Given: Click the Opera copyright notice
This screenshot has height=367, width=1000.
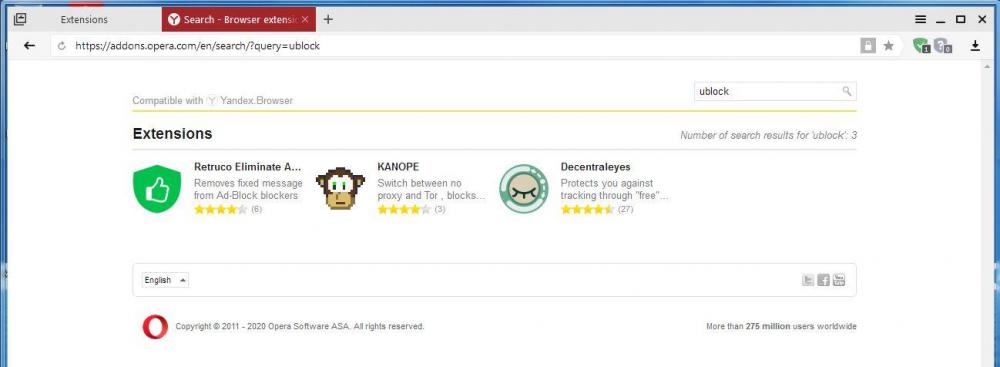Looking at the screenshot, I should tap(300, 326).
